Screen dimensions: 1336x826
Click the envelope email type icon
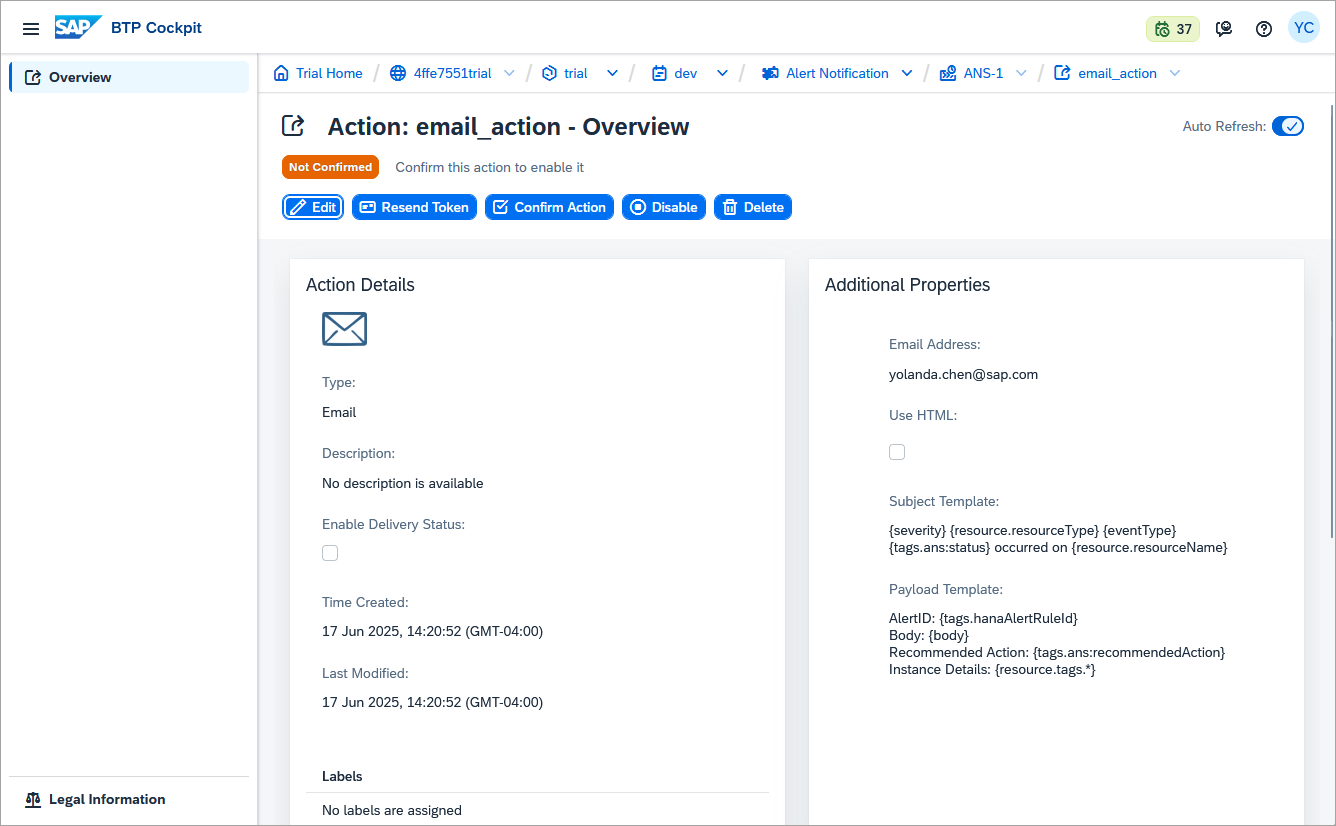click(x=344, y=329)
